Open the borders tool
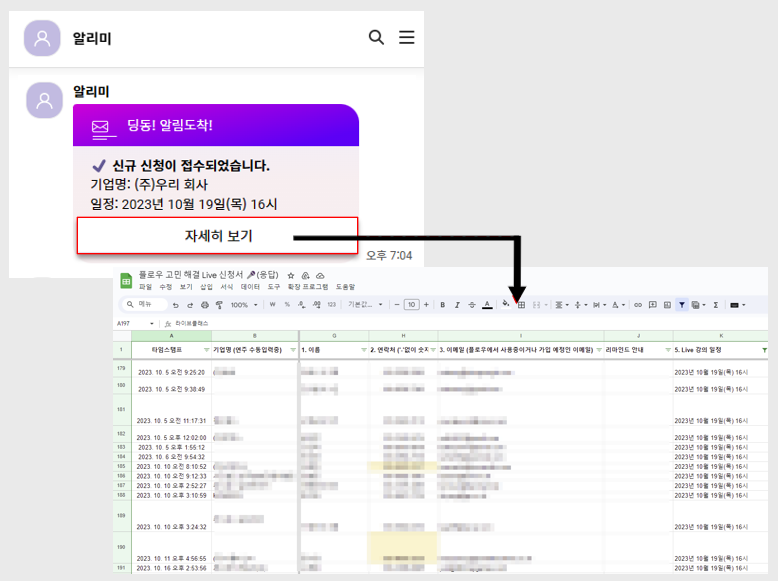Viewport: 778px width, 581px height. 521,305
